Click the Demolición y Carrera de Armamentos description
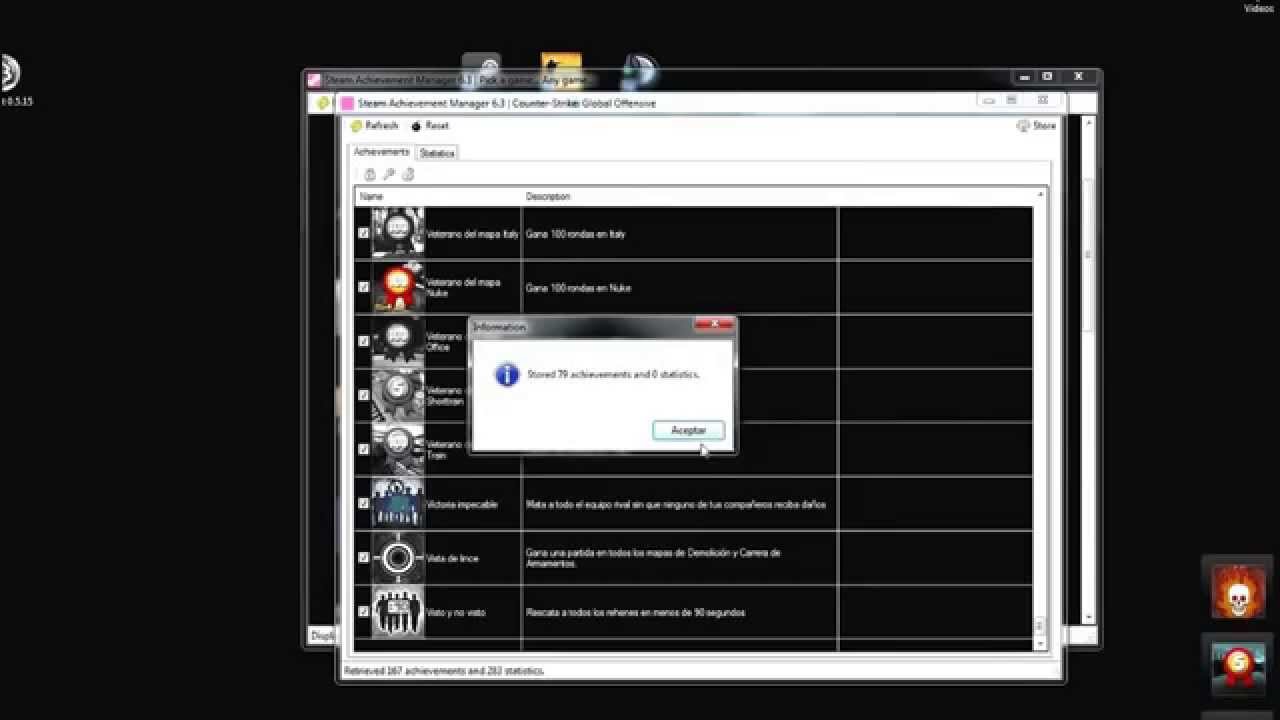This screenshot has height=720, width=1280. pyautogui.click(x=653, y=558)
